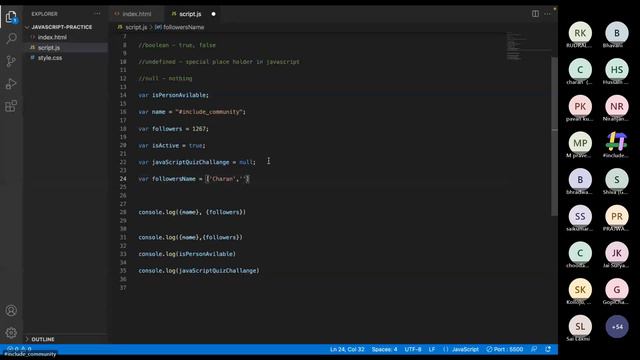
Task: Select charan's C participant avatar
Action: 580,70
